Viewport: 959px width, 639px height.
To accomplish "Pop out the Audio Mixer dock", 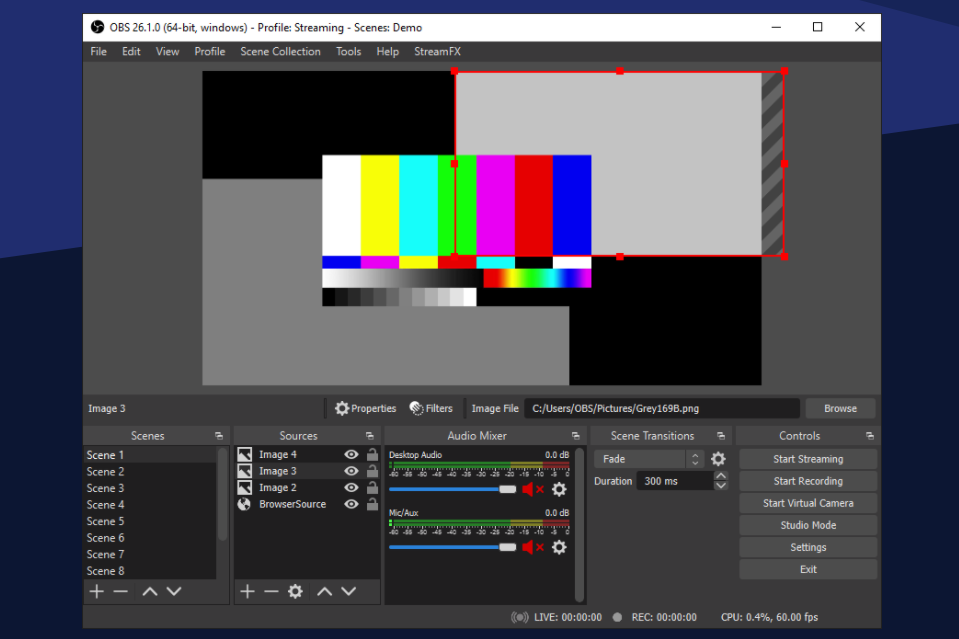I will pyautogui.click(x=575, y=436).
